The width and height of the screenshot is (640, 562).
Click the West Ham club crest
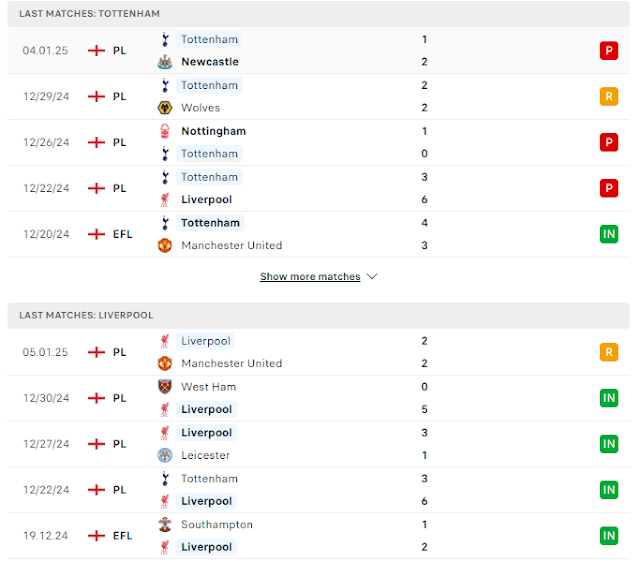coord(165,387)
